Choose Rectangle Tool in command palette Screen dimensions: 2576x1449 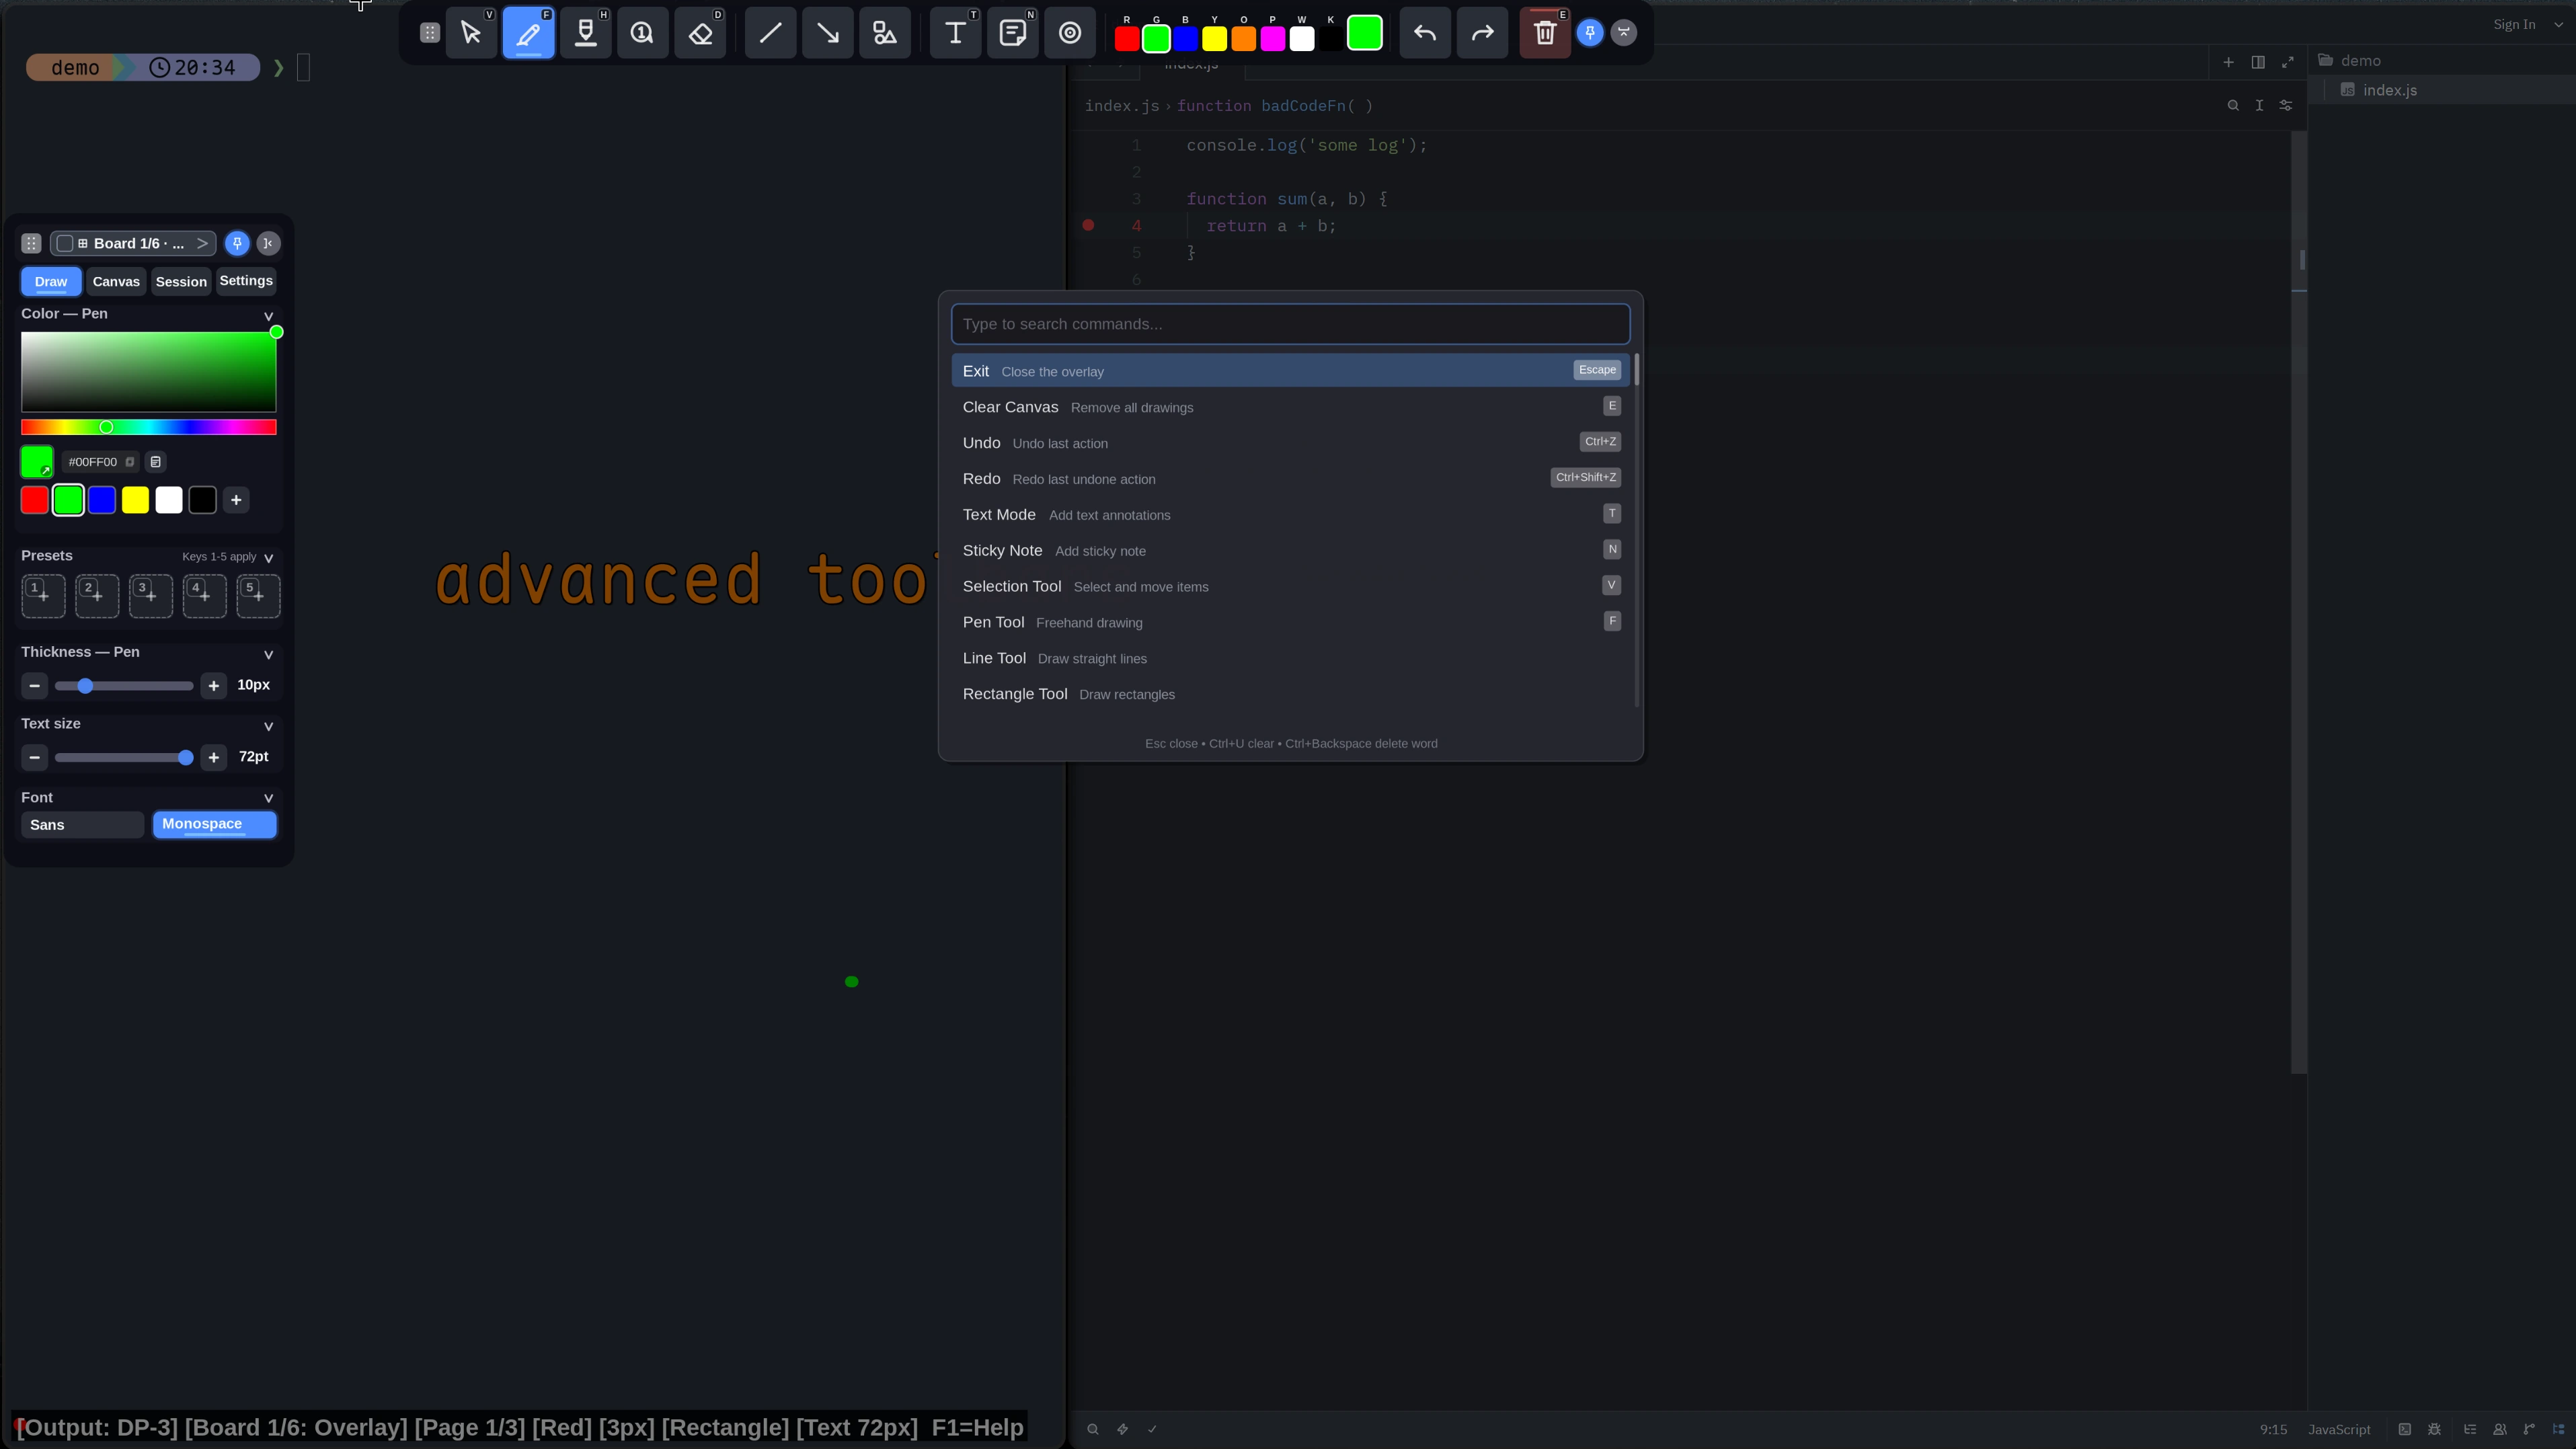click(x=1290, y=694)
